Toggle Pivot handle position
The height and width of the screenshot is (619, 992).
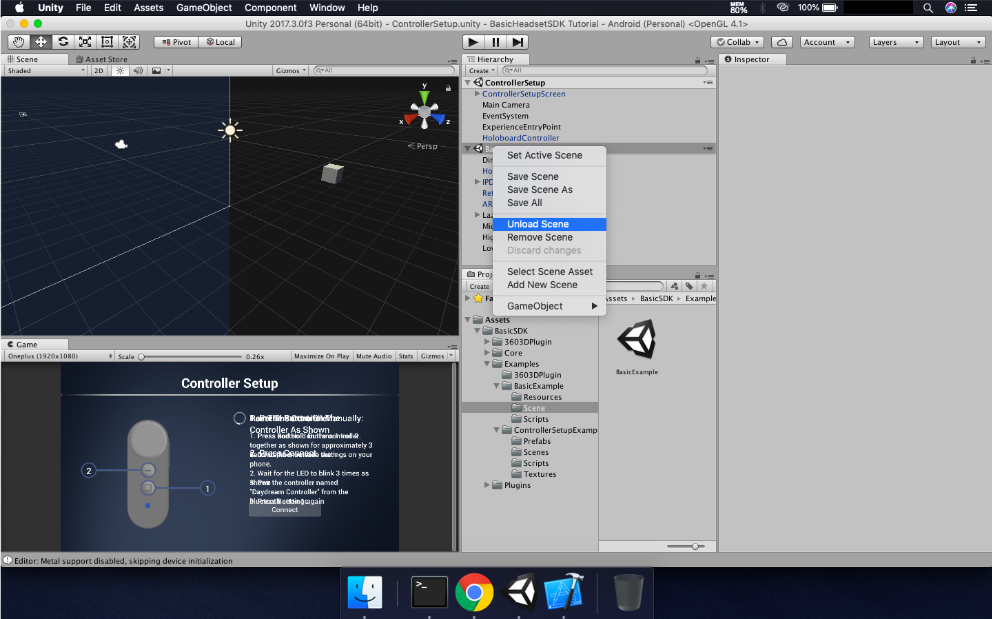click(177, 42)
